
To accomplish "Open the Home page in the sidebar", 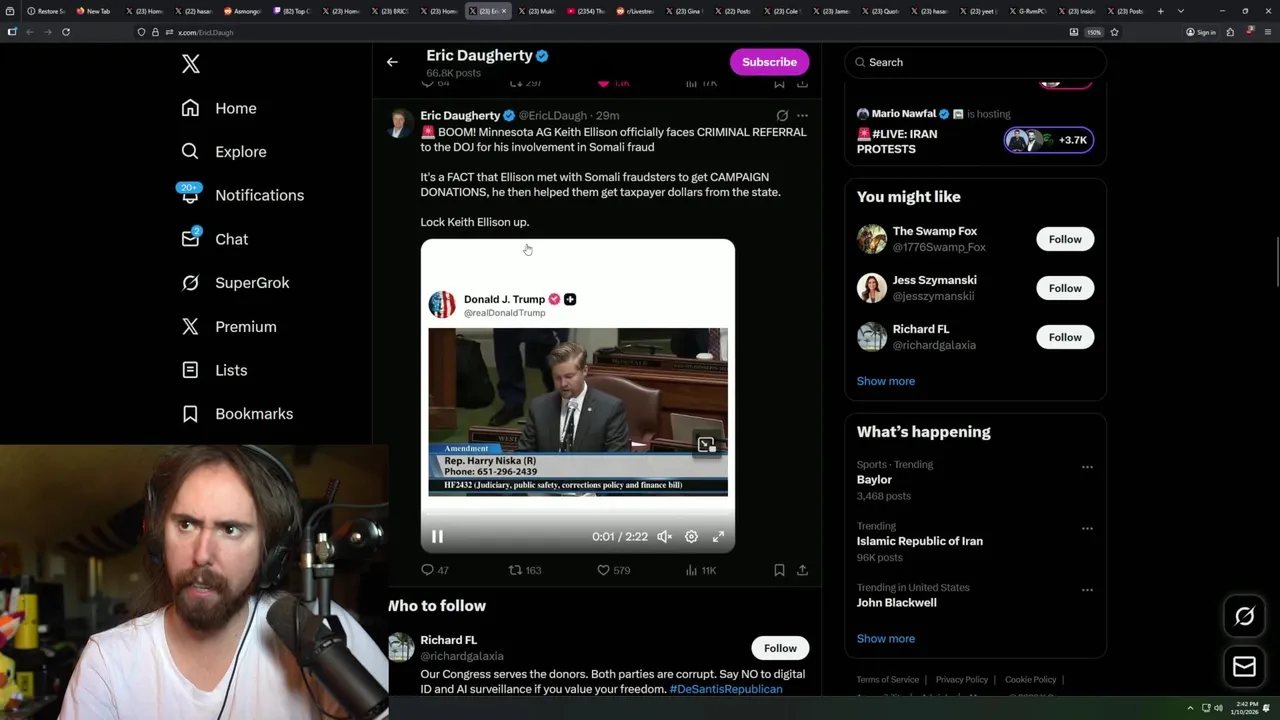I will [x=219, y=108].
